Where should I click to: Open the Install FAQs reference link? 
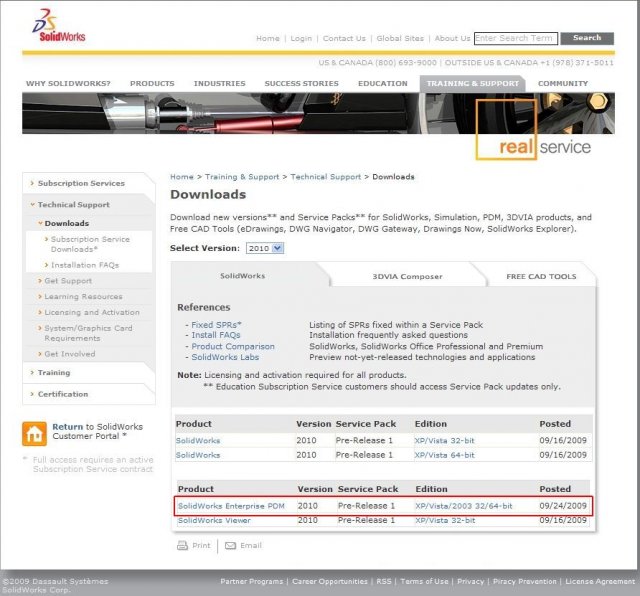coord(216,335)
